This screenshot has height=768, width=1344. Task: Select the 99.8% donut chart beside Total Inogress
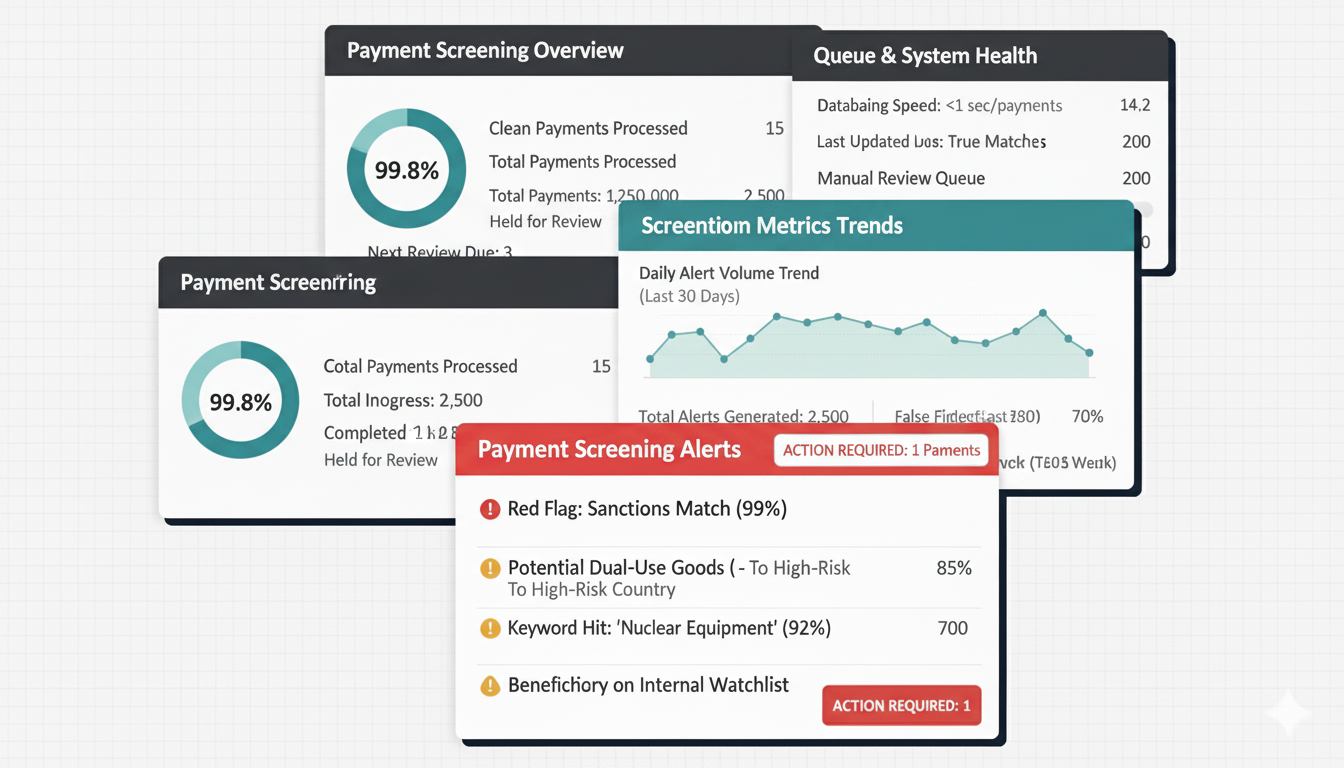pos(240,401)
